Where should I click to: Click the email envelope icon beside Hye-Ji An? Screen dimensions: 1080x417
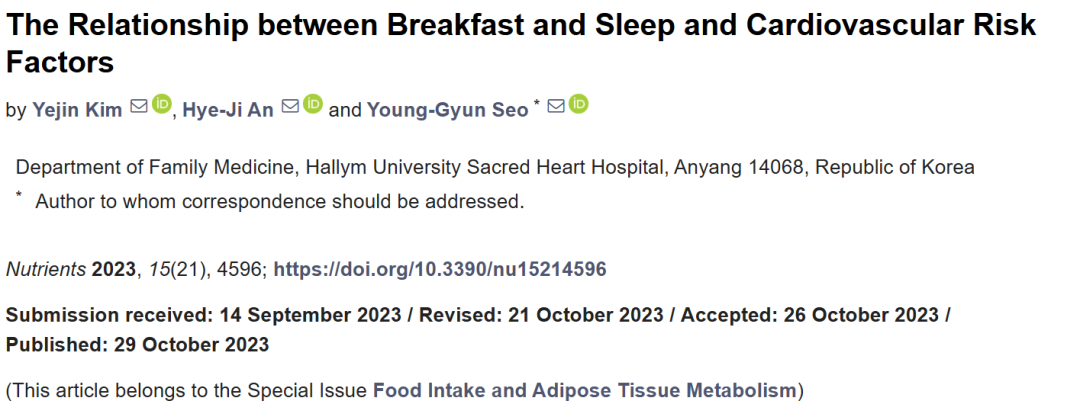291,107
